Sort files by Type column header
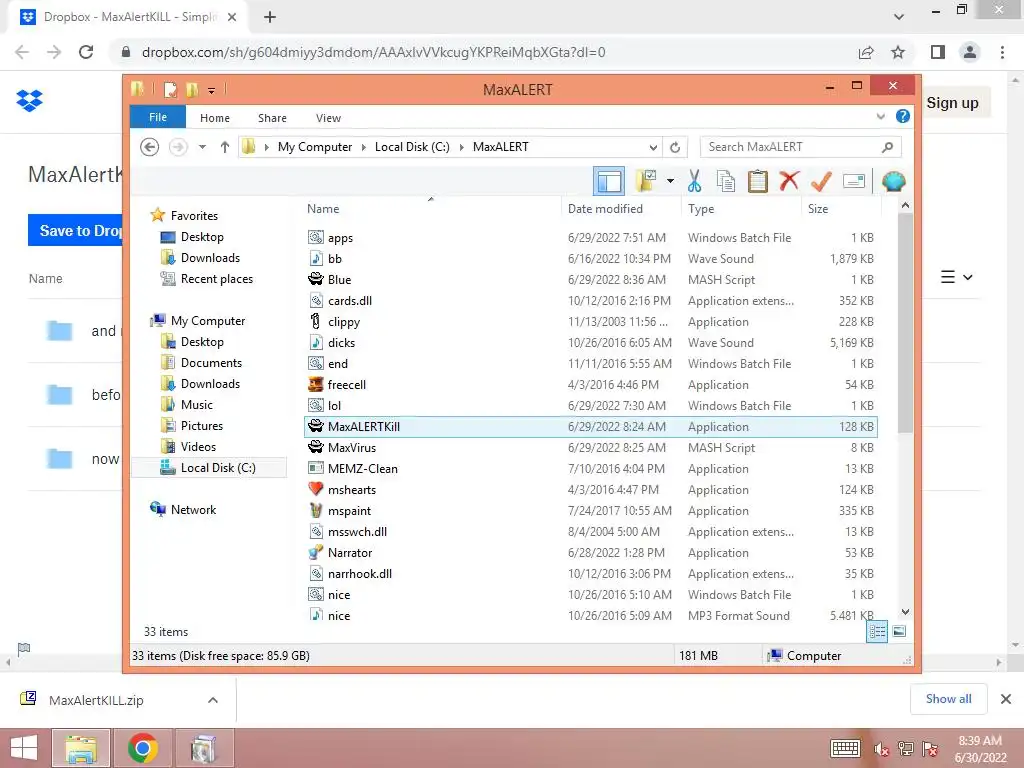 coord(701,209)
